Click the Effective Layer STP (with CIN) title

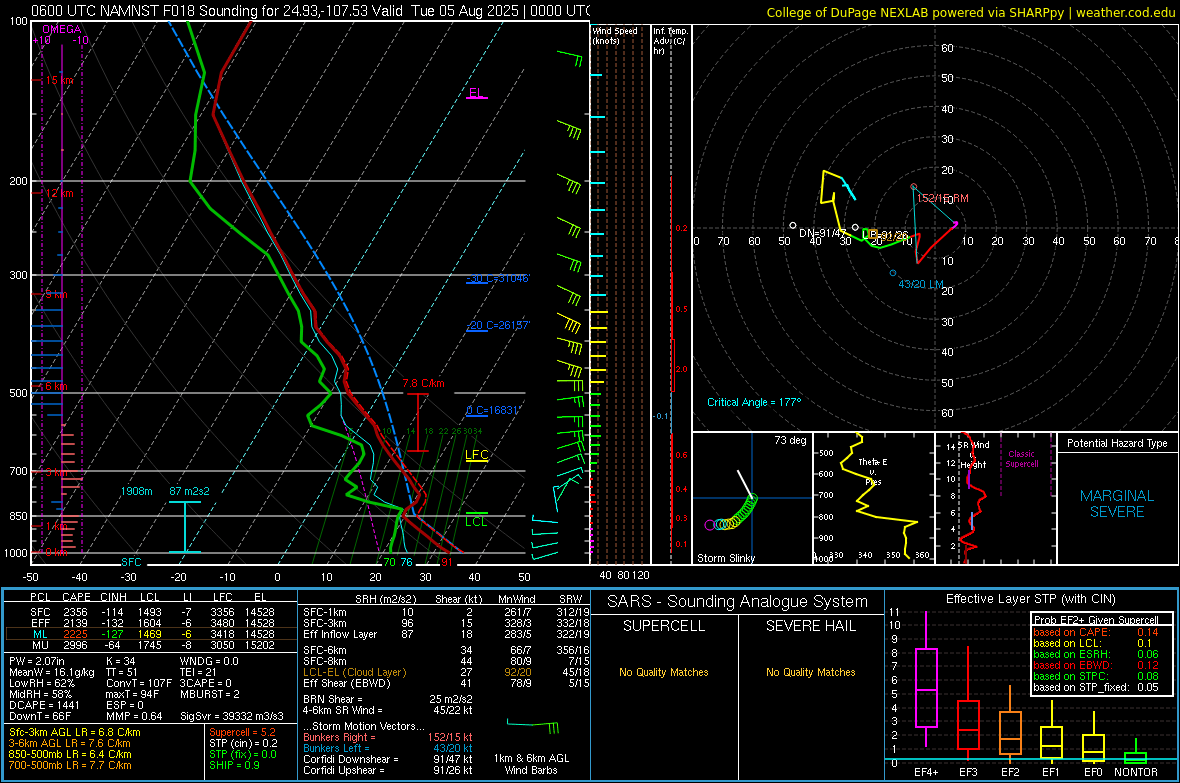pos(1031,599)
